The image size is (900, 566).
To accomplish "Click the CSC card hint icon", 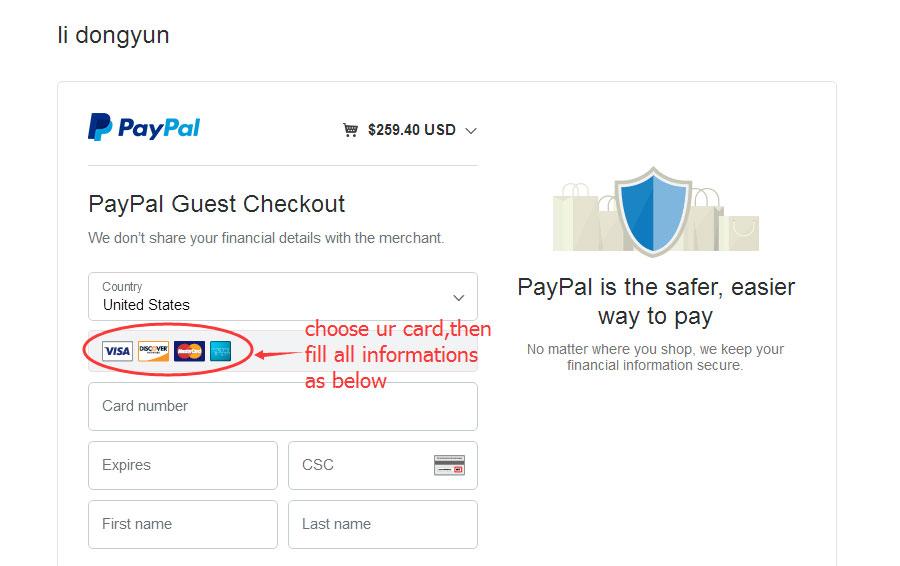I will pos(449,465).
